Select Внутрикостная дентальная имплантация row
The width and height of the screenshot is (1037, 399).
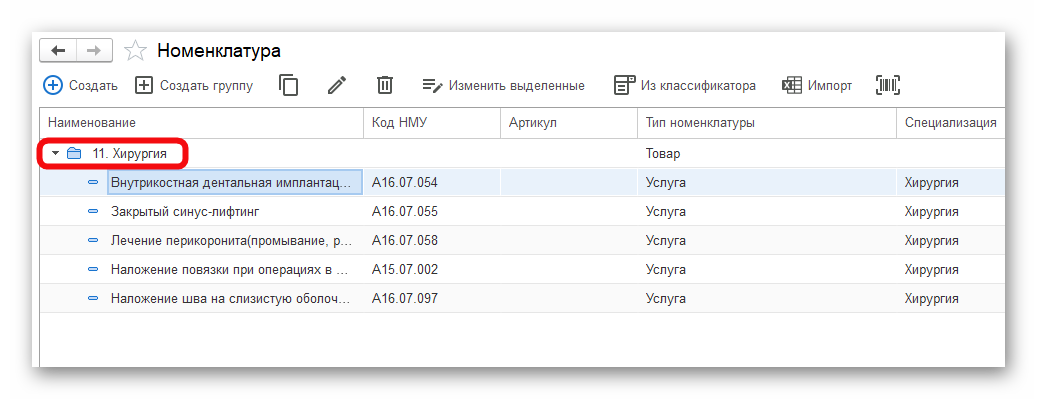click(x=522, y=183)
